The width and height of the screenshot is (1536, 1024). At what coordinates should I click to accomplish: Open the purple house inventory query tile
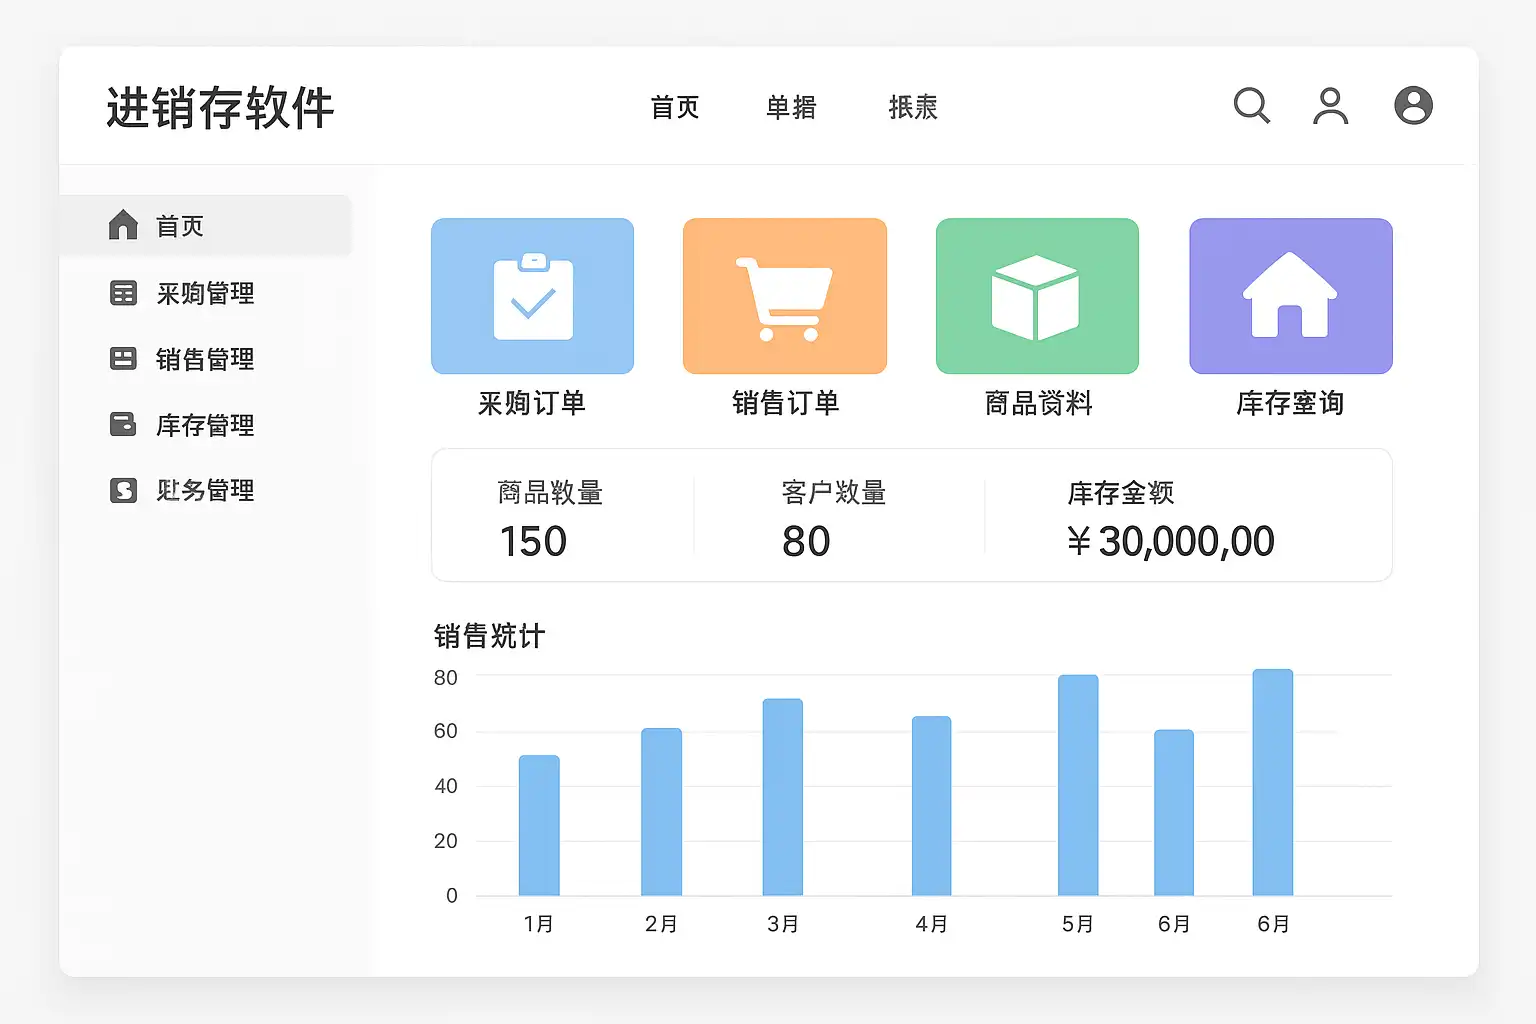point(1290,296)
